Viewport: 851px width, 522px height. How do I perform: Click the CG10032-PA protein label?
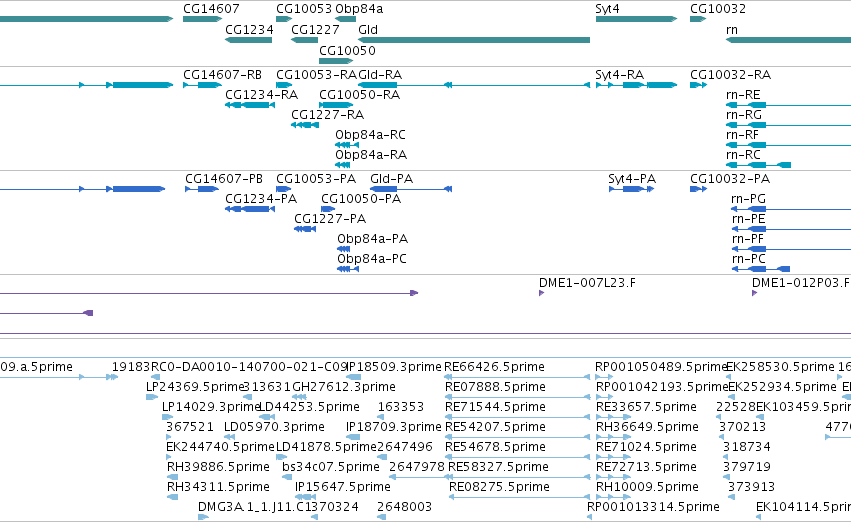coord(730,179)
